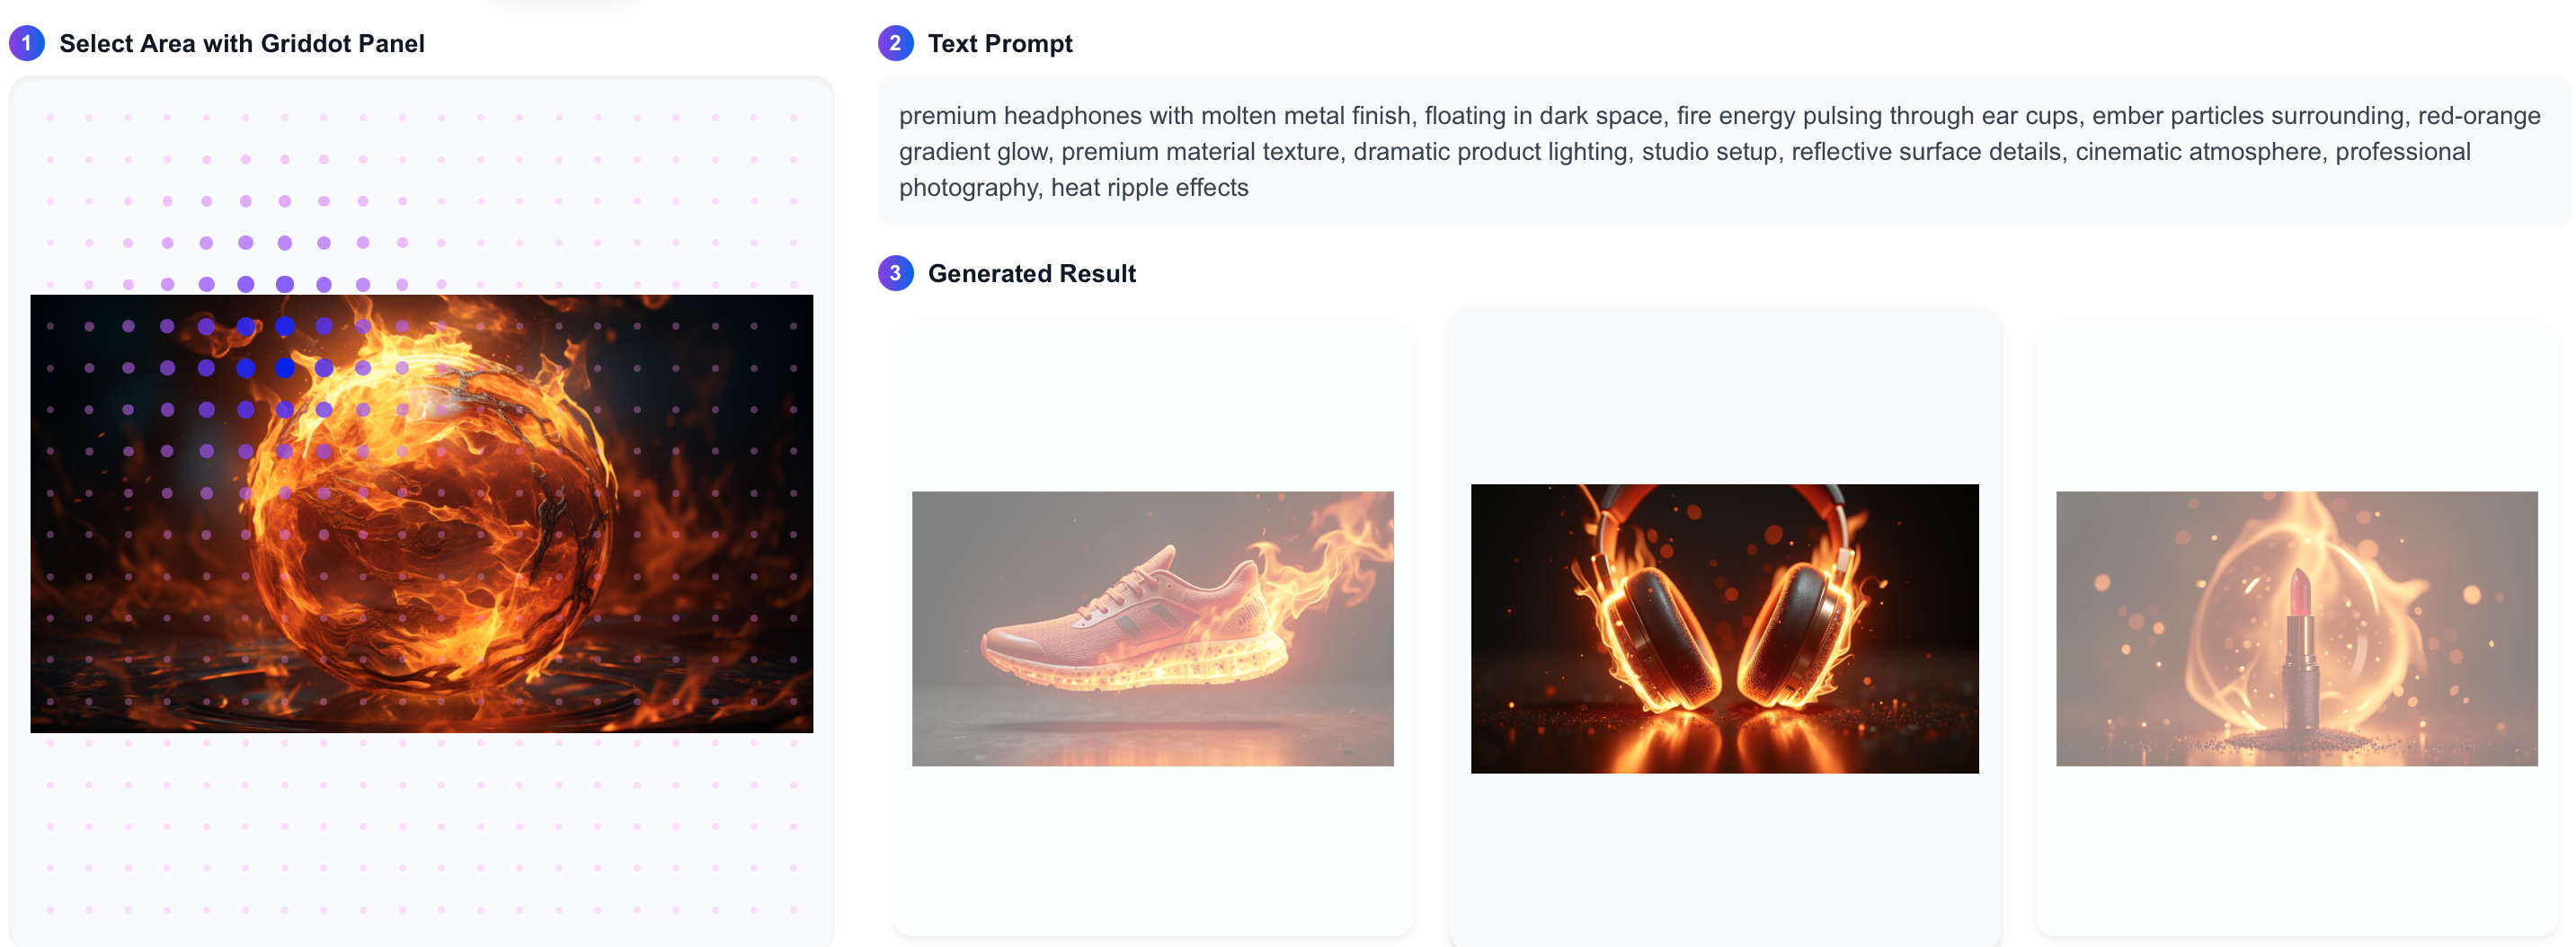Click the step 1 numbered badge
Screen dimensions: 2576x947
point(25,43)
